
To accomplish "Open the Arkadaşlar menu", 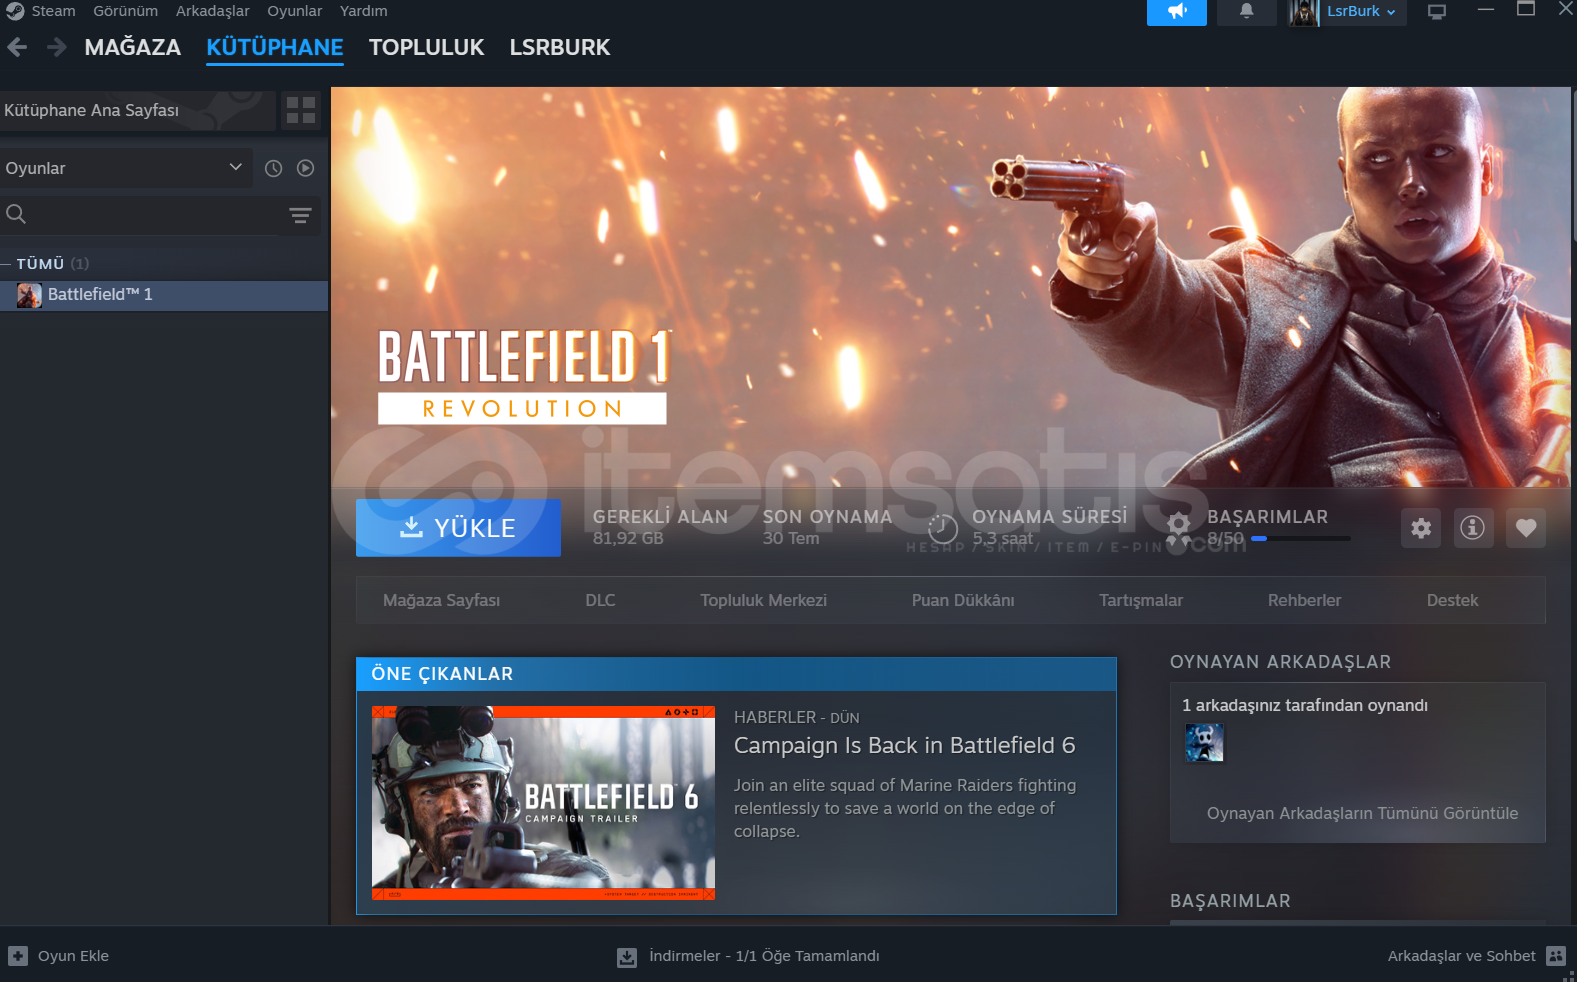I will (x=212, y=11).
